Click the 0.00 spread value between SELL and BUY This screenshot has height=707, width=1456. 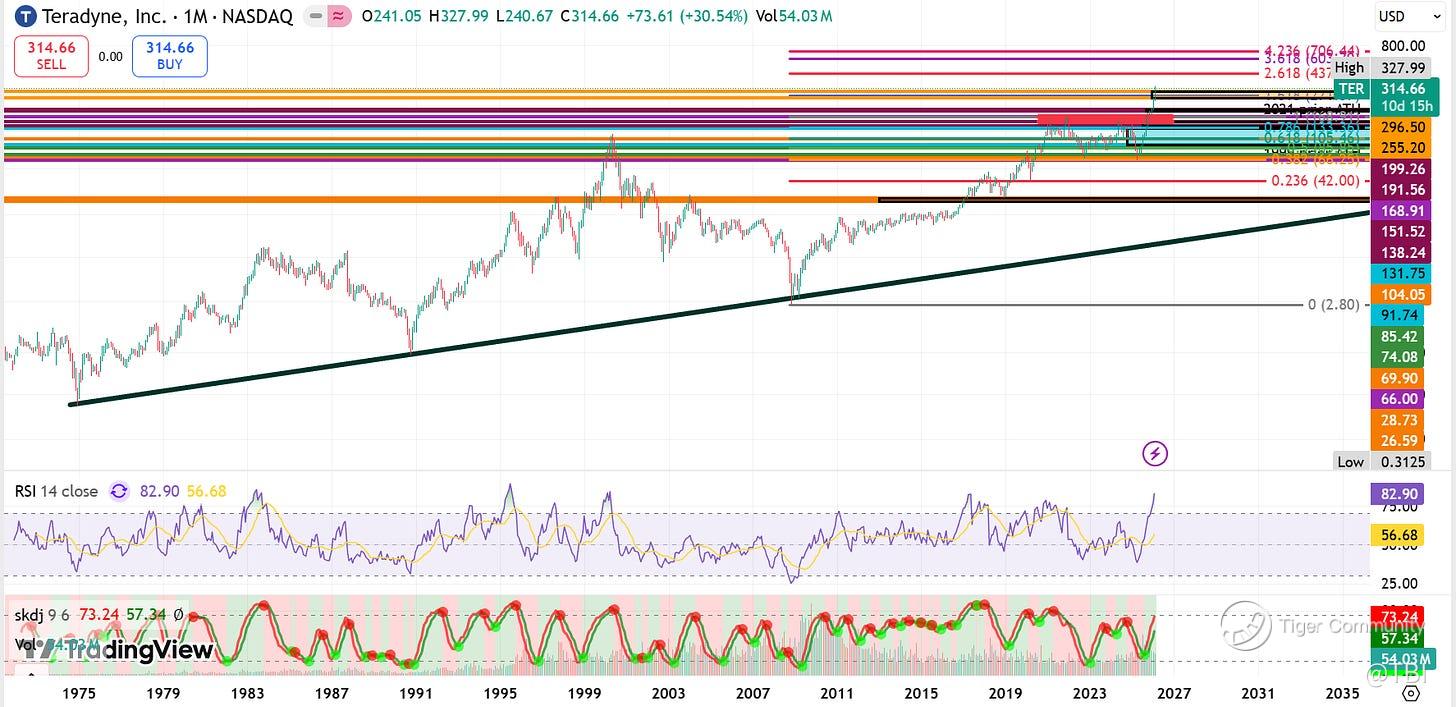click(110, 56)
